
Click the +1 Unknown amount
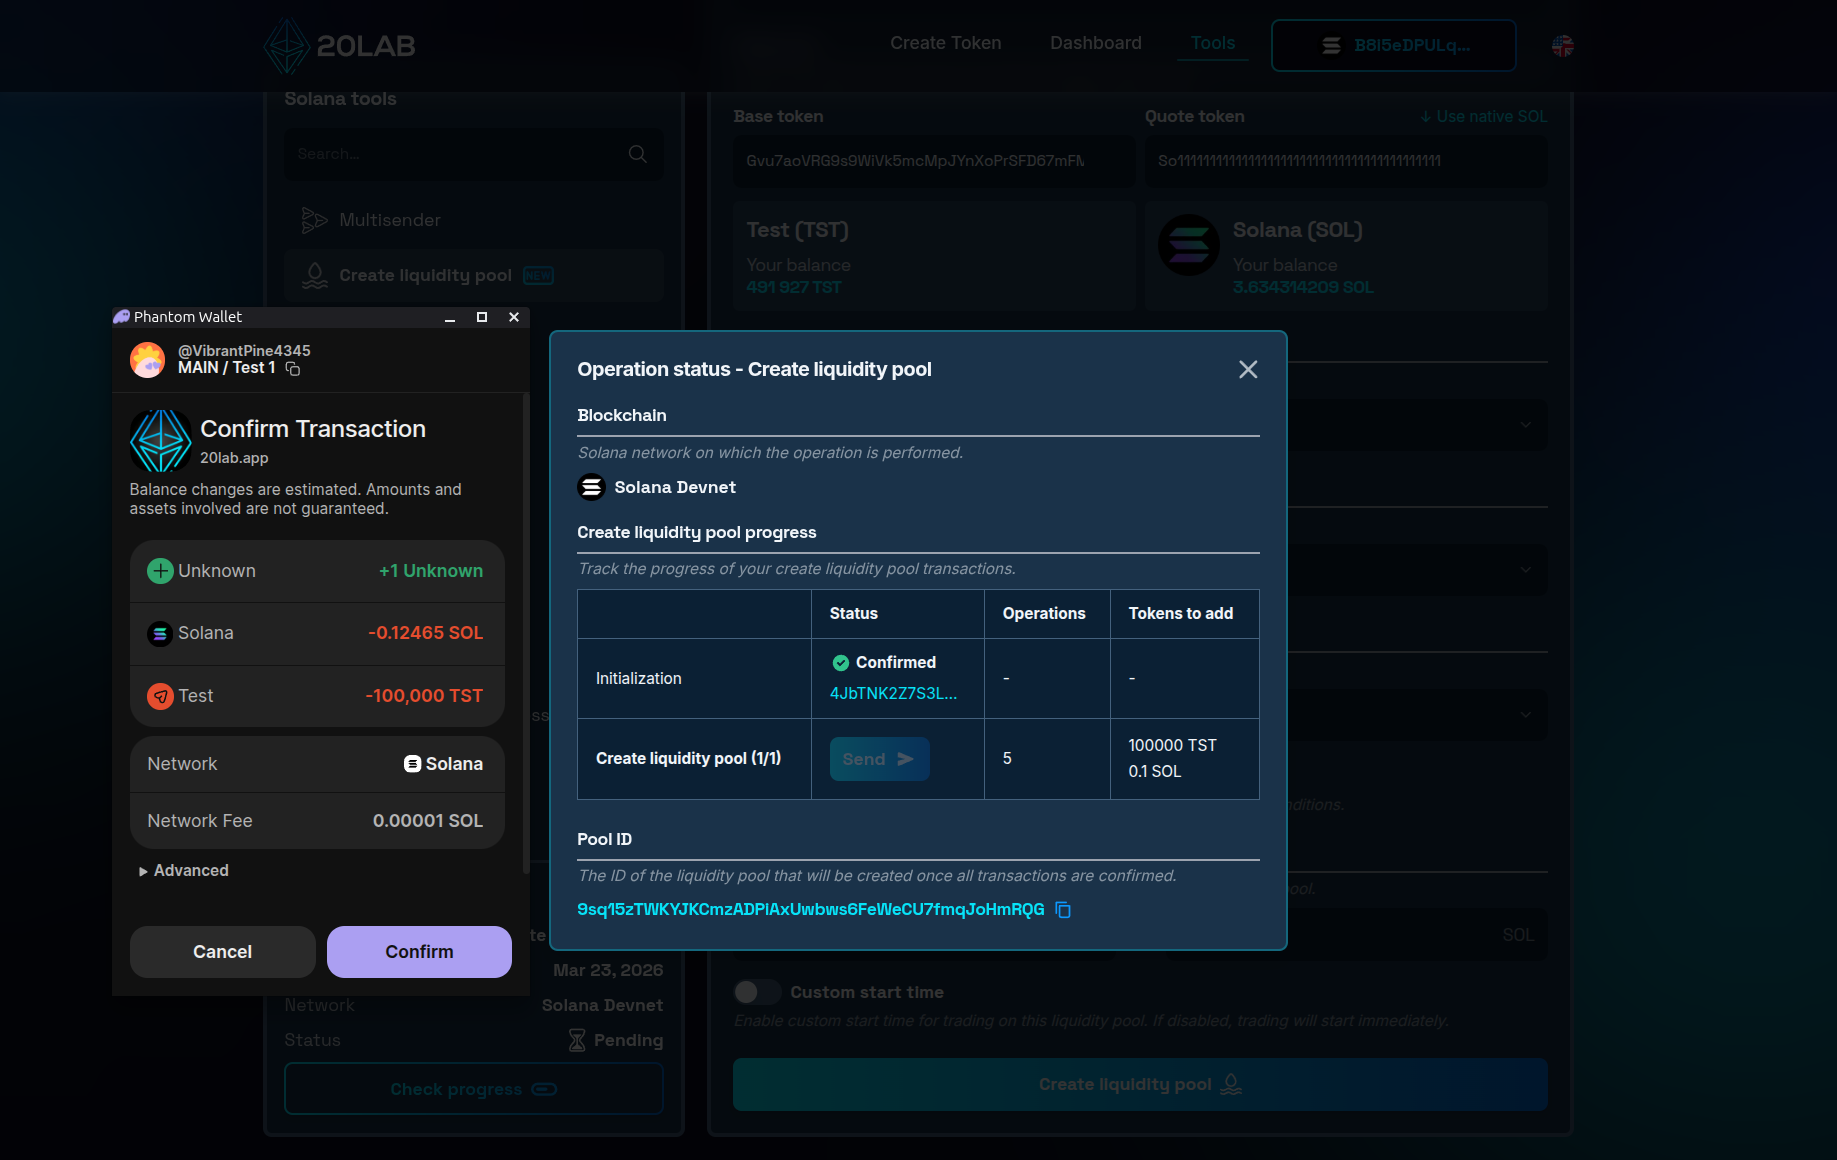(x=431, y=571)
